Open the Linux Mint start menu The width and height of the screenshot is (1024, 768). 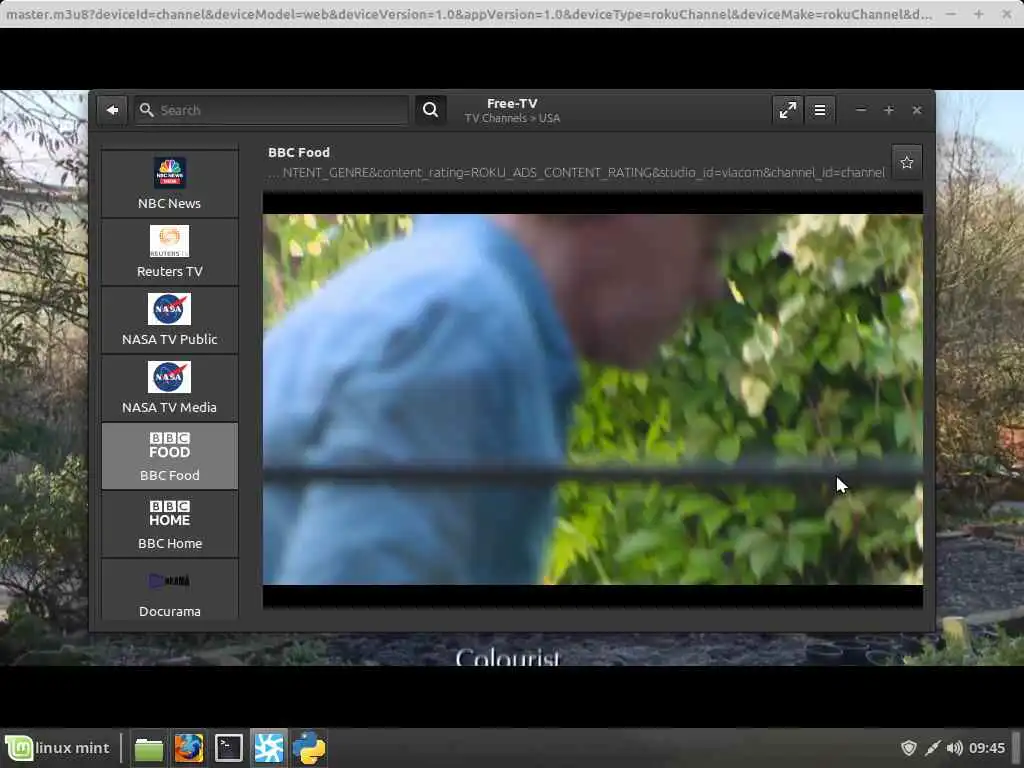tap(58, 748)
